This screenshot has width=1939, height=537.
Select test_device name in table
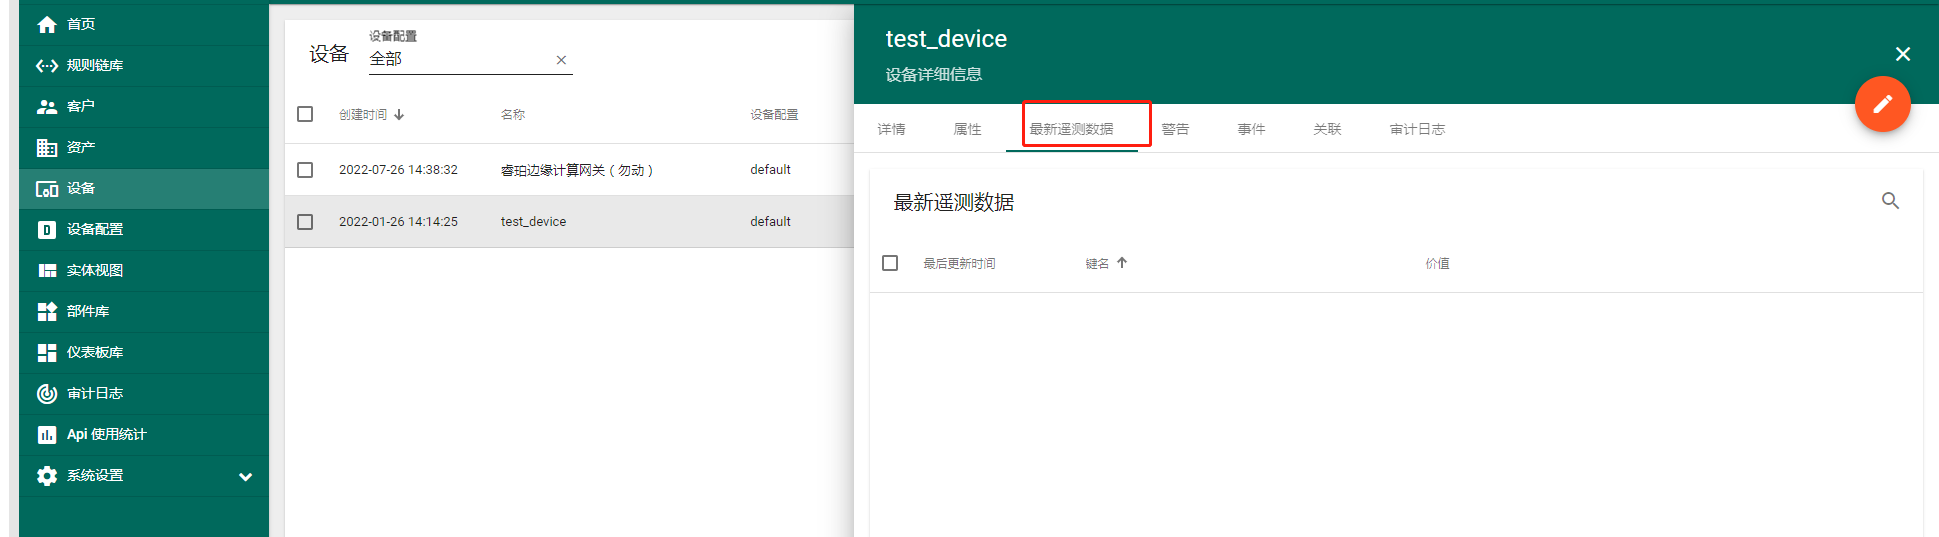coord(533,222)
